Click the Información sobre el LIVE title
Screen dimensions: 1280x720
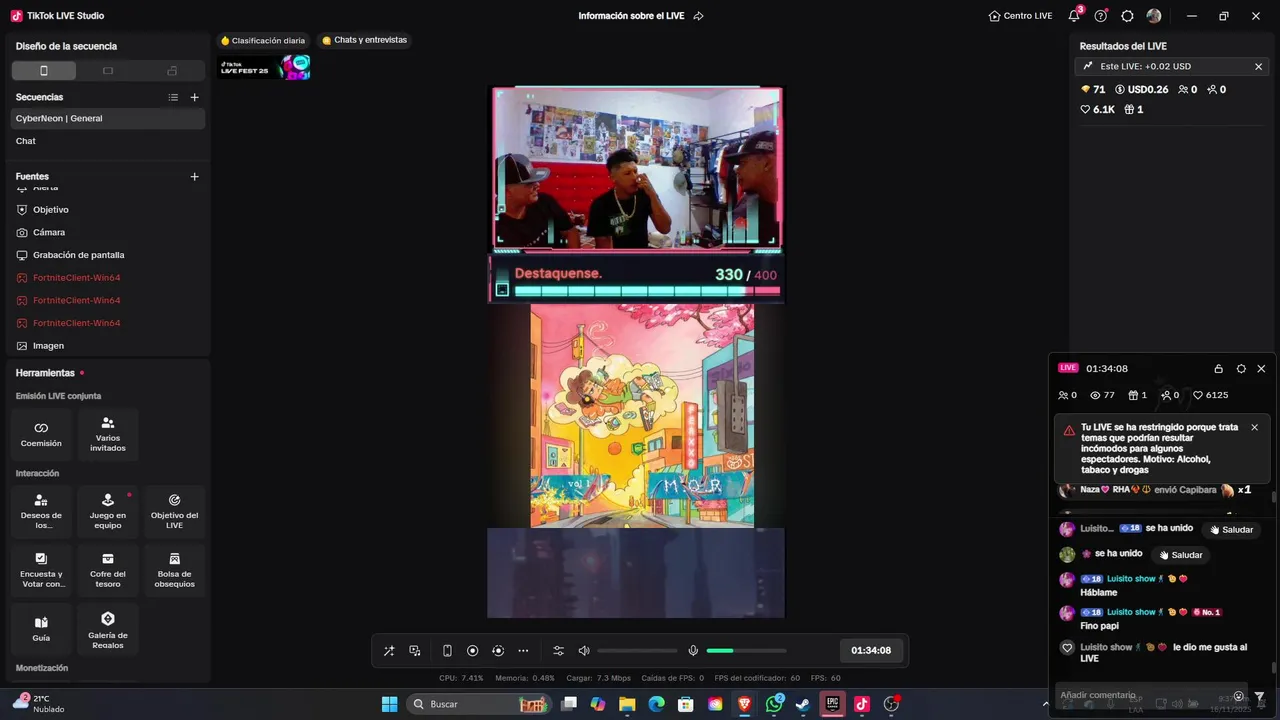(x=633, y=16)
